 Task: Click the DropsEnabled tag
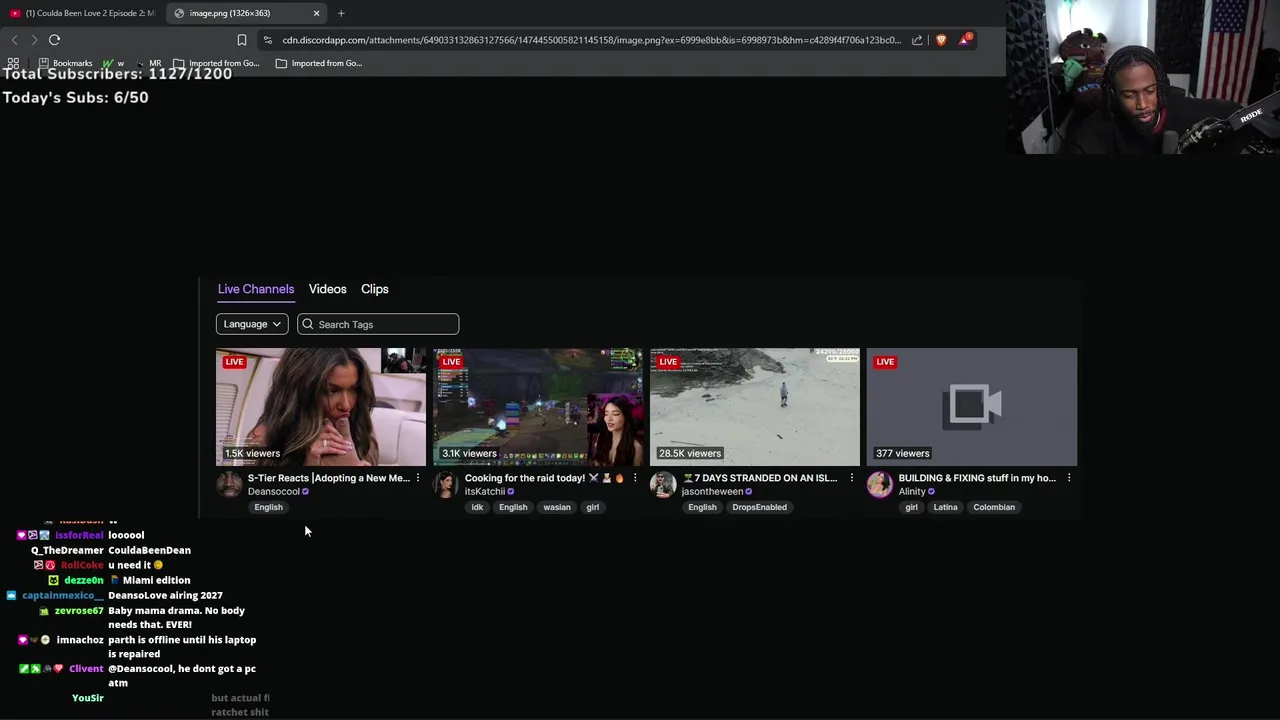pos(760,507)
